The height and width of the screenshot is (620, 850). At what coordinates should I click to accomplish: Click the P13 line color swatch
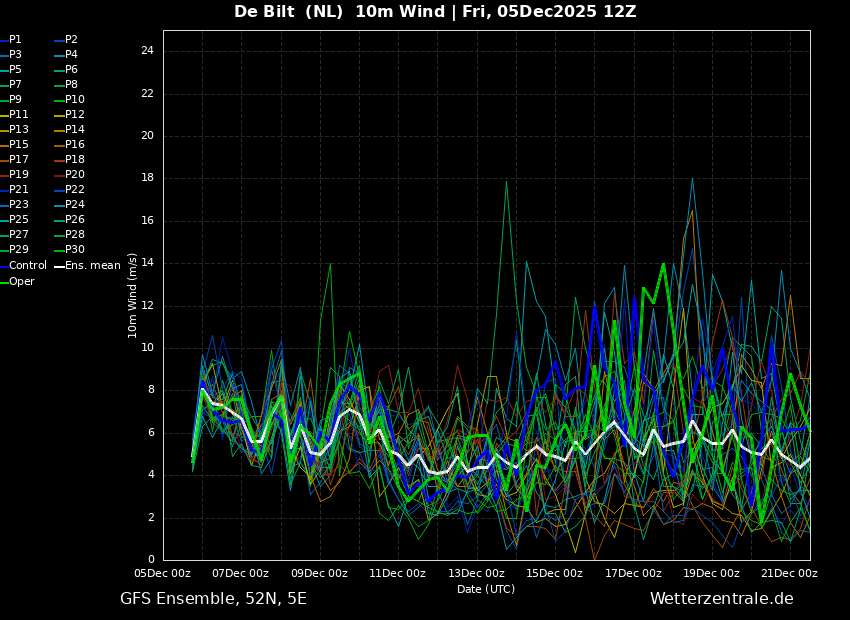click(4, 131)
